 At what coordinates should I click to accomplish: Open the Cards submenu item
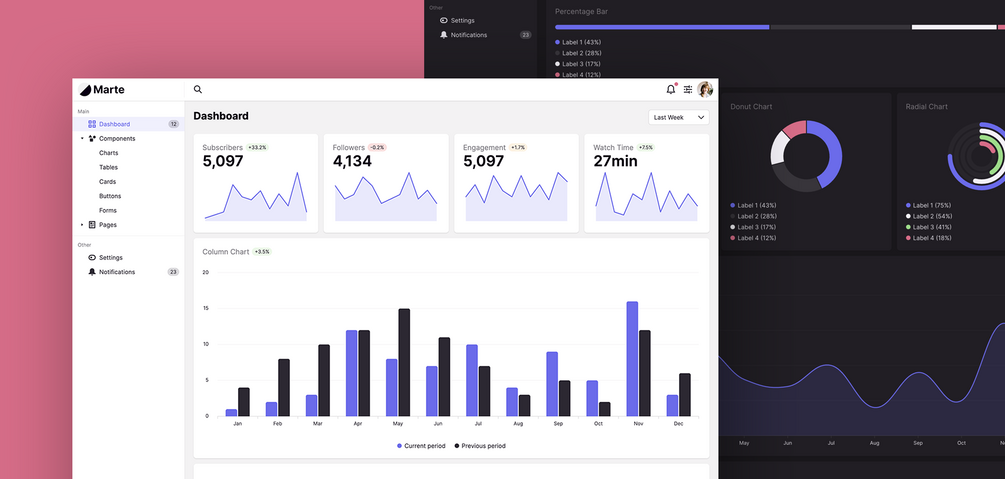click(x=107, y=181)
